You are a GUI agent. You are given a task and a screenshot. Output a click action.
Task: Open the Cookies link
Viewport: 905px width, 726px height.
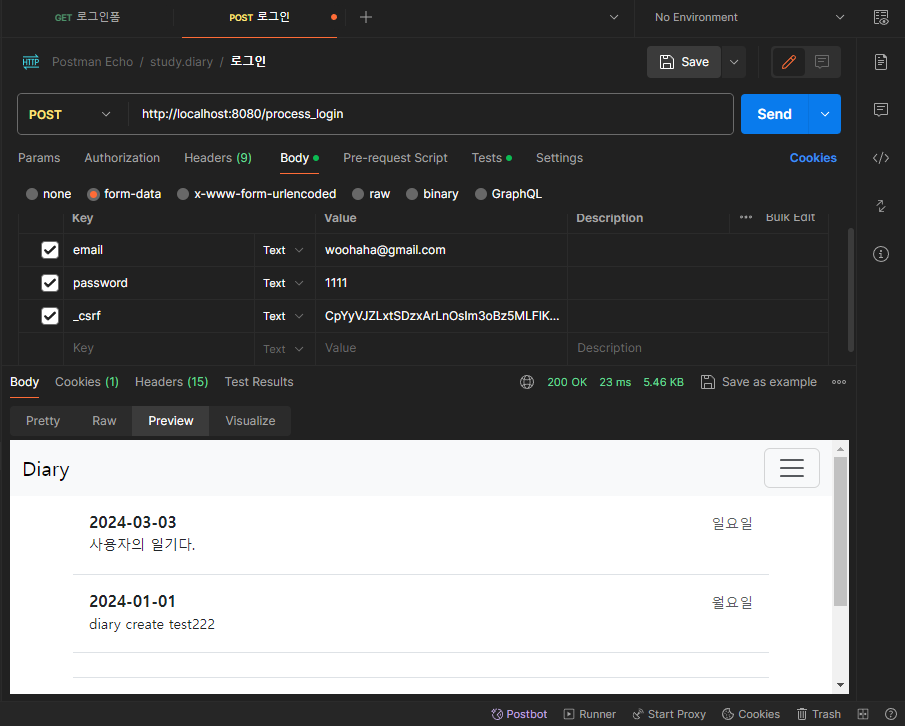click(813, 158)
